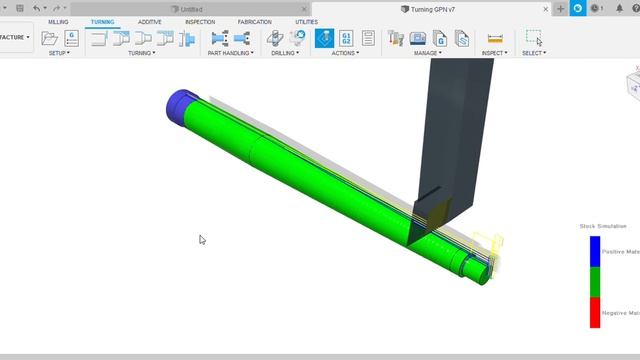Click the second Part Handling icon
This screenshot has height=360, width=640.
coord(242,38)
